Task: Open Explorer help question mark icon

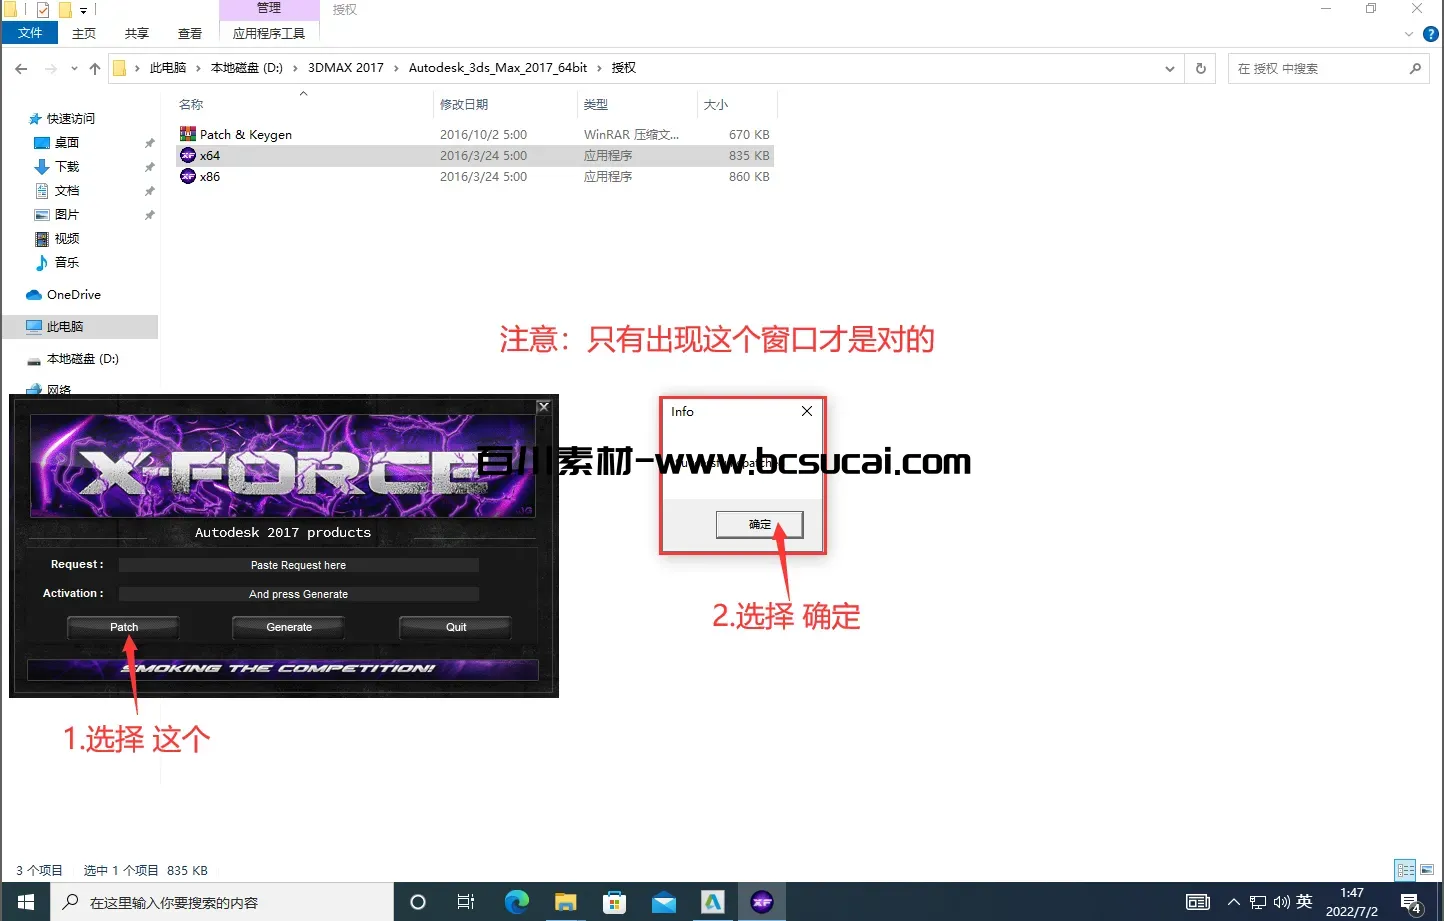Action: [1431, 34]
